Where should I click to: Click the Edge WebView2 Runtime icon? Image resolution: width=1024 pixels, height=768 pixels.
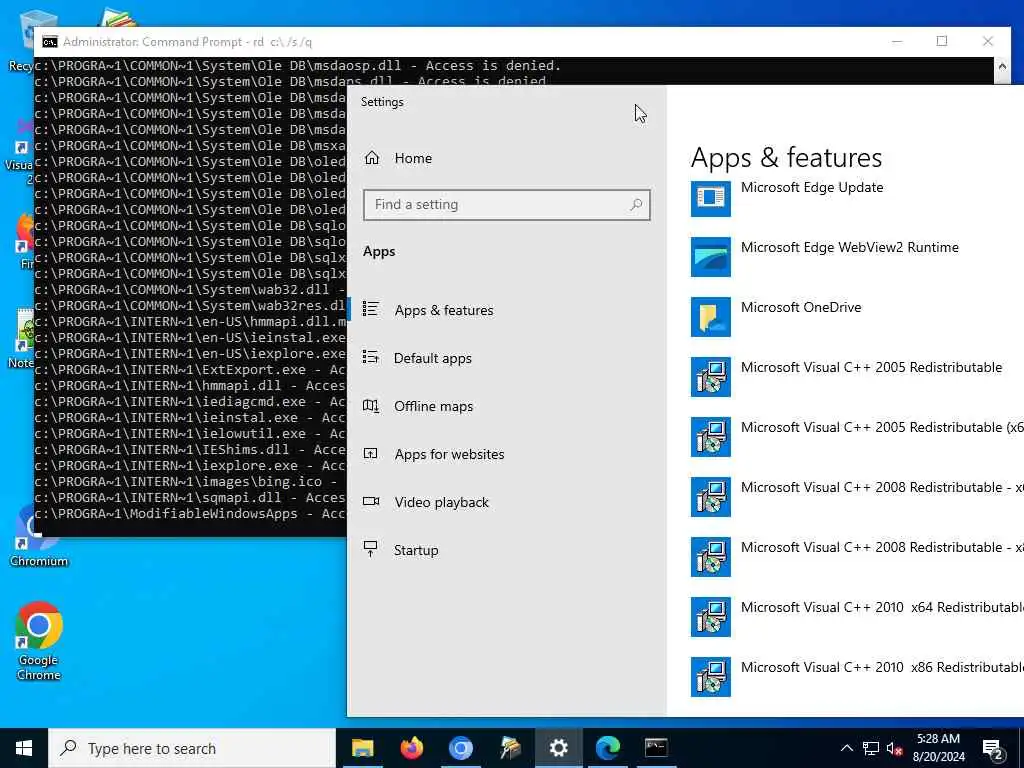click(711, 257)
